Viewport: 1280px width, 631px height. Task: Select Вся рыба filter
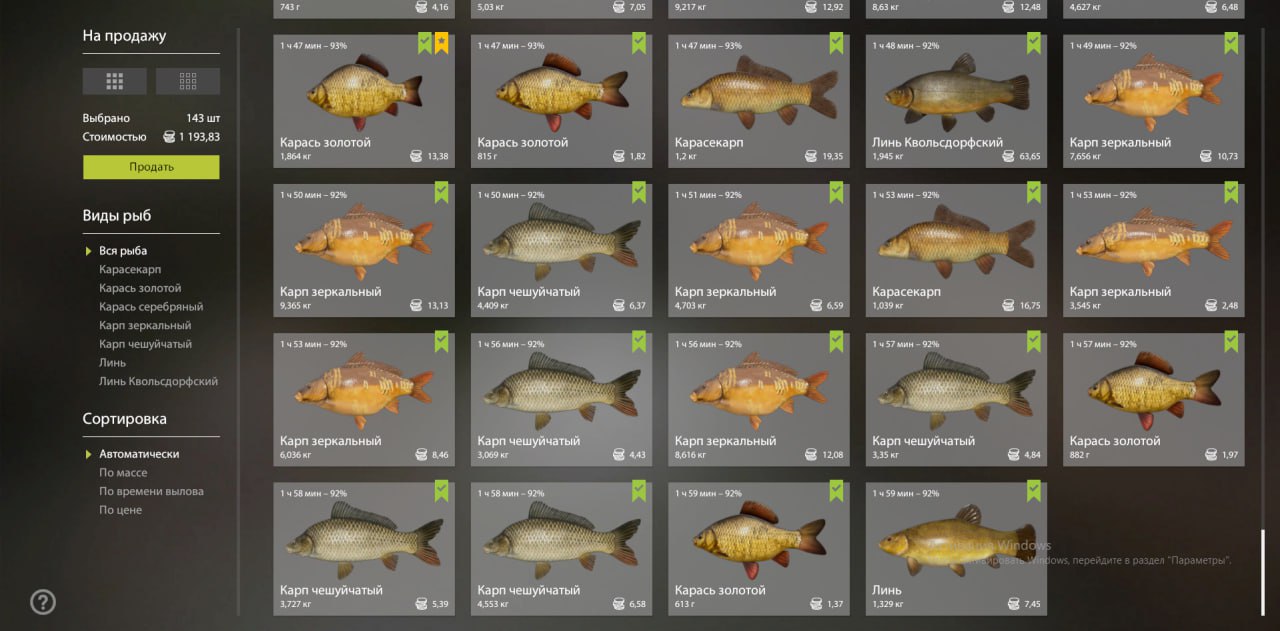point(123,251)
